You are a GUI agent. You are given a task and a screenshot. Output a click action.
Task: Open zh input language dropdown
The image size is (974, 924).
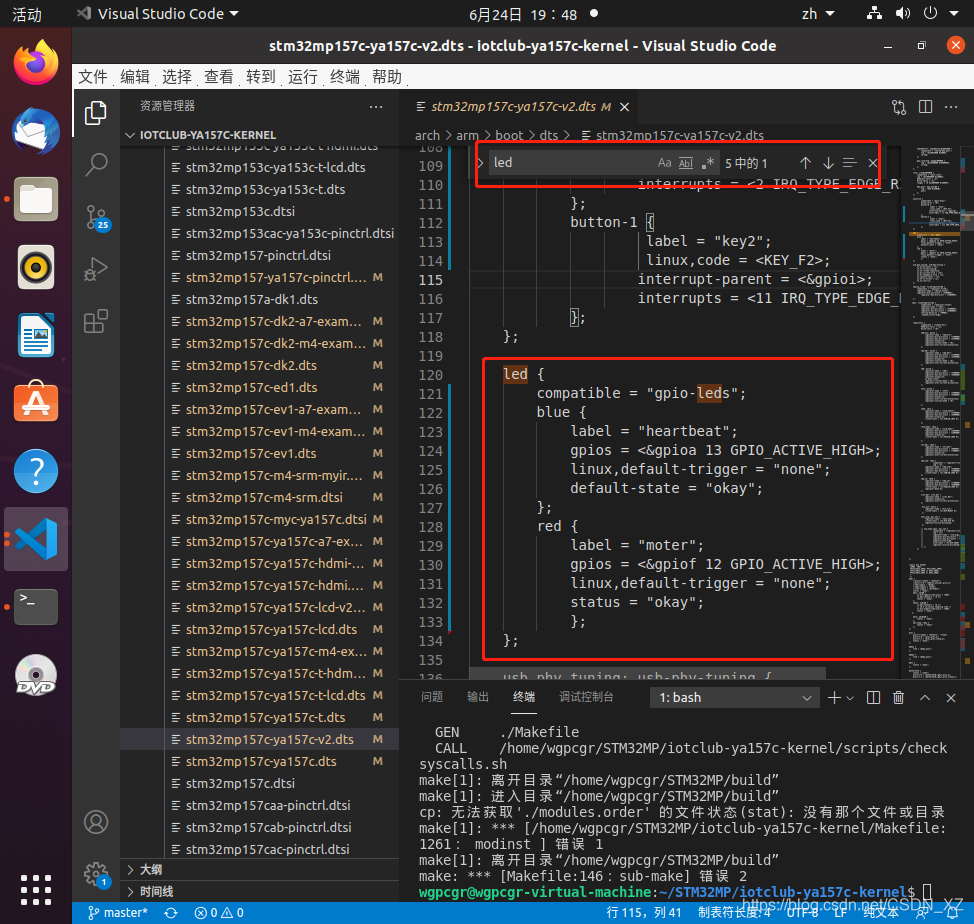click(817, 13)
